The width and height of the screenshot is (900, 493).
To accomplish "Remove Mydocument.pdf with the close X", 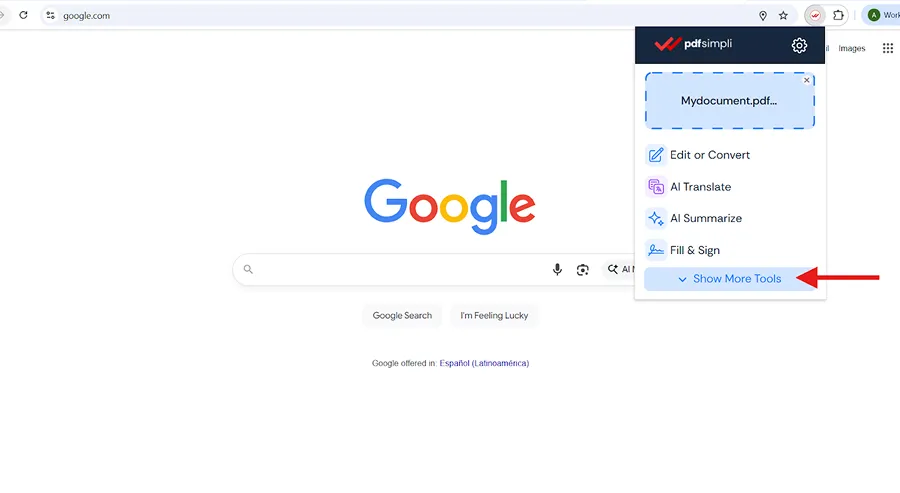I will click(x=806, y=80).
